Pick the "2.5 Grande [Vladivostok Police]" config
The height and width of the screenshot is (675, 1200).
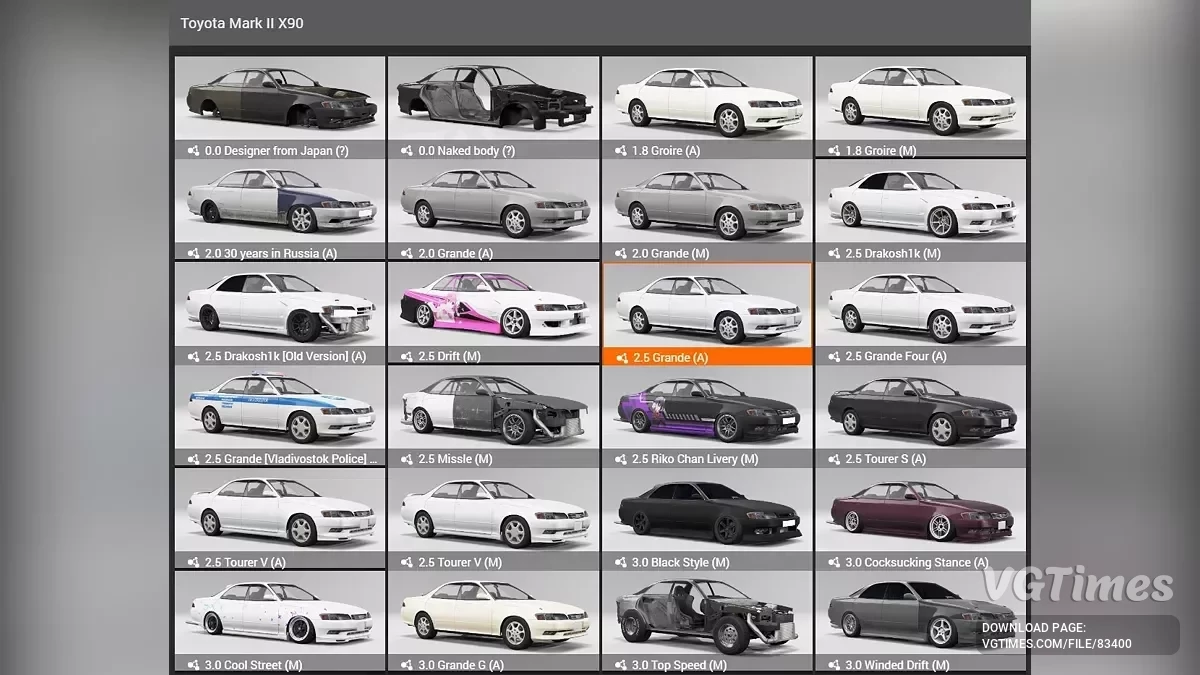pos(279,408)
